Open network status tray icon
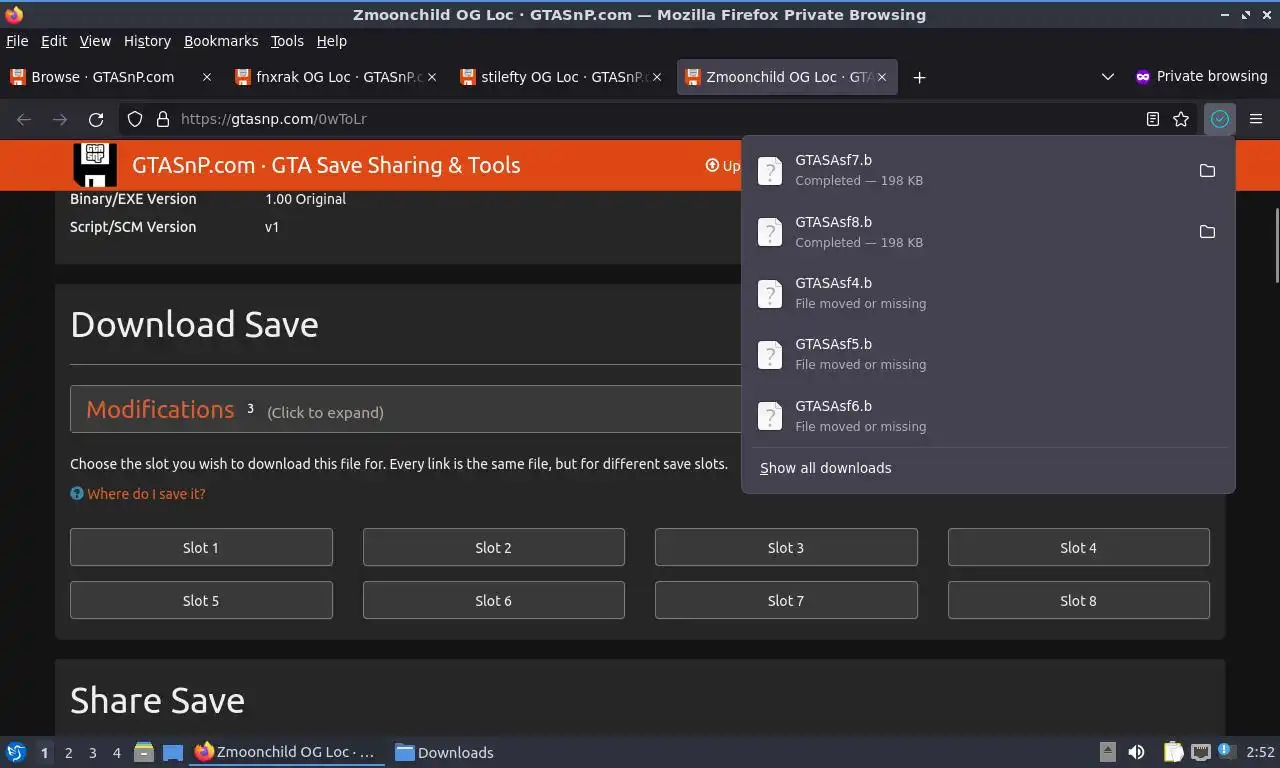The image size is (1280, 768). pyautogui.click(x=1201, y=752)
